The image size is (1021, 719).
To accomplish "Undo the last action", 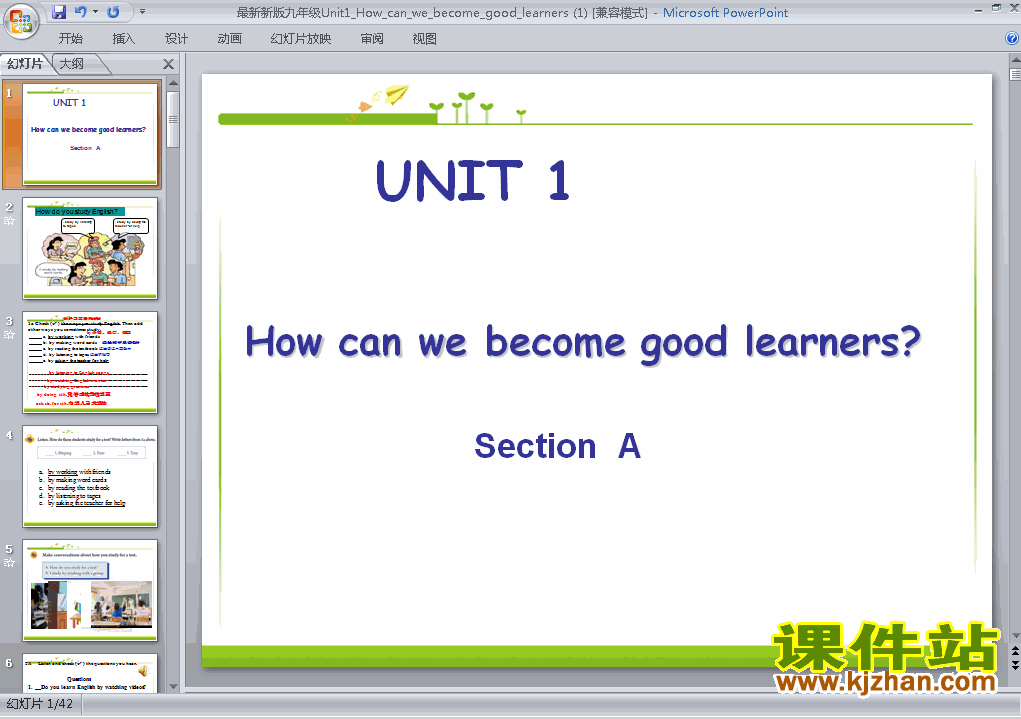I will [81, 12].
